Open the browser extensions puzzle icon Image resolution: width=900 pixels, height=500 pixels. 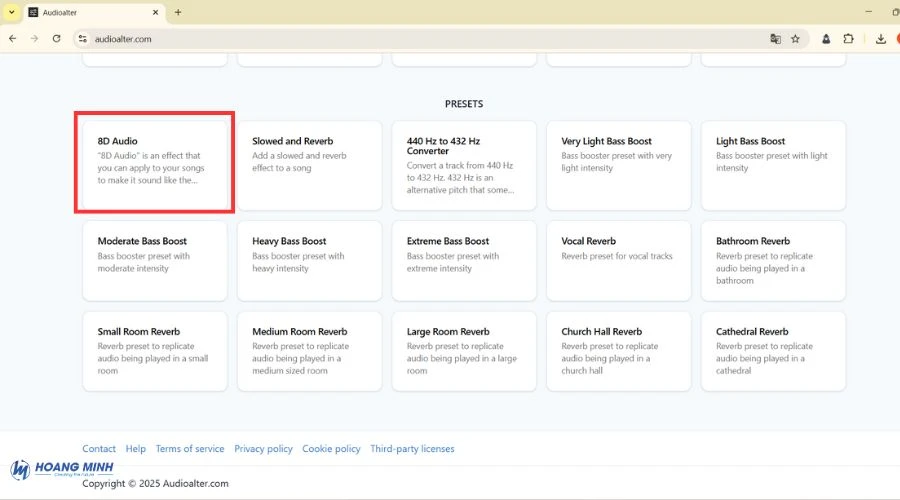tap(848, 39)
